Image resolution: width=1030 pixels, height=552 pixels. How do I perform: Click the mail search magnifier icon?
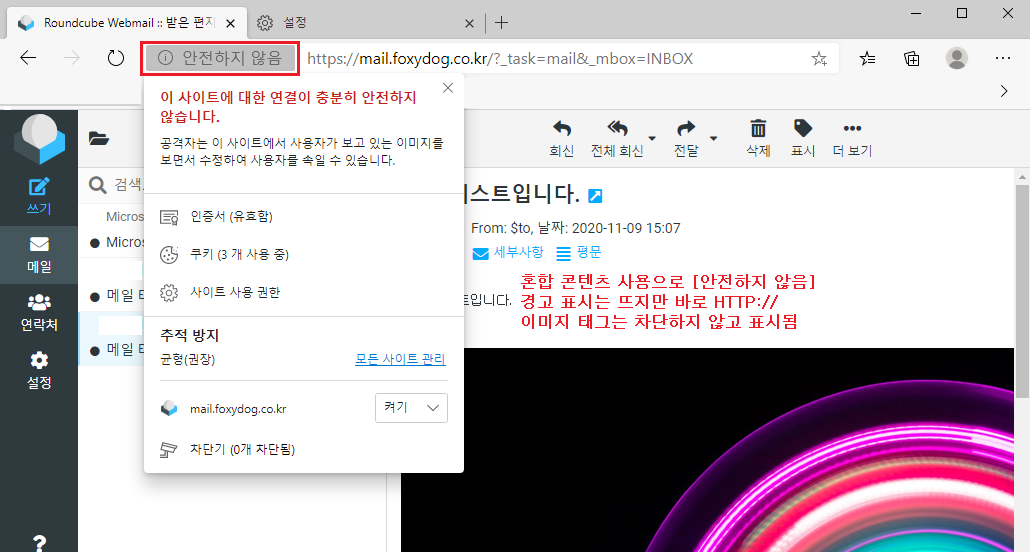[97, 185]
